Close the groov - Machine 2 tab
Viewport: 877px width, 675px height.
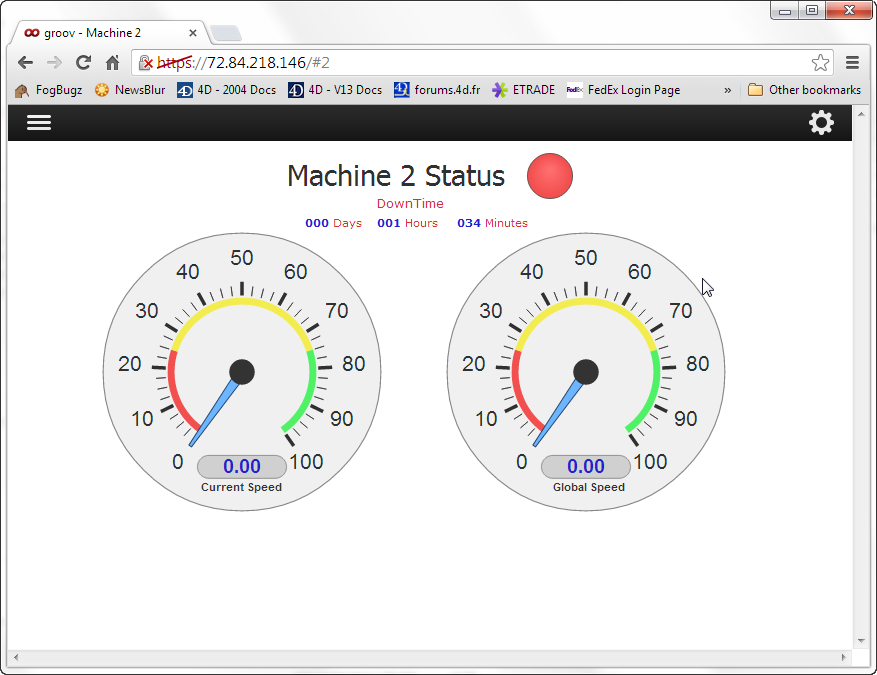click(193, 33)
